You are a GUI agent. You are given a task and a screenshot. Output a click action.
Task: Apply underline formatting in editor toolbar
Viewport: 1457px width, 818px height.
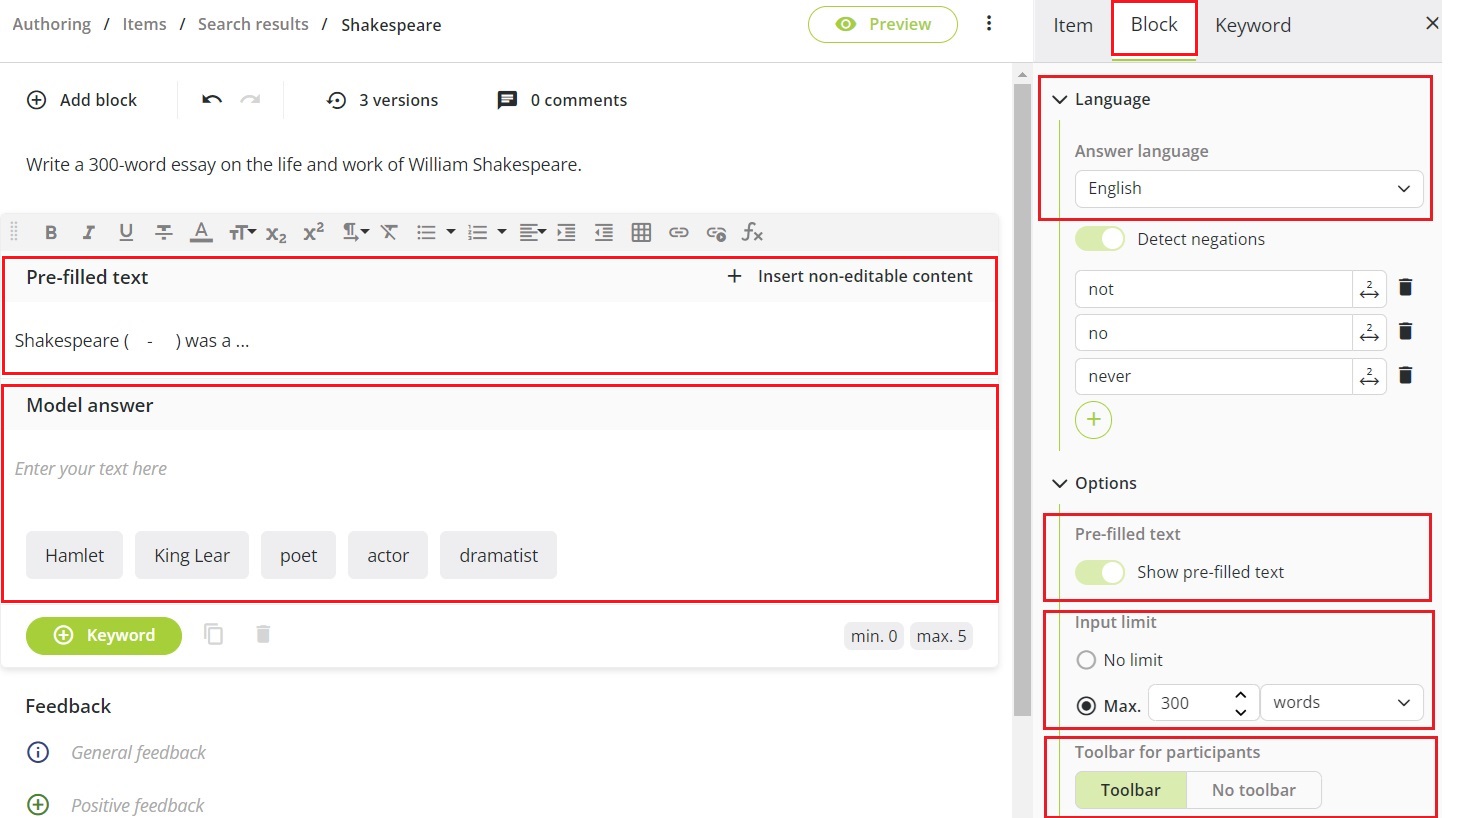[126, 232]
